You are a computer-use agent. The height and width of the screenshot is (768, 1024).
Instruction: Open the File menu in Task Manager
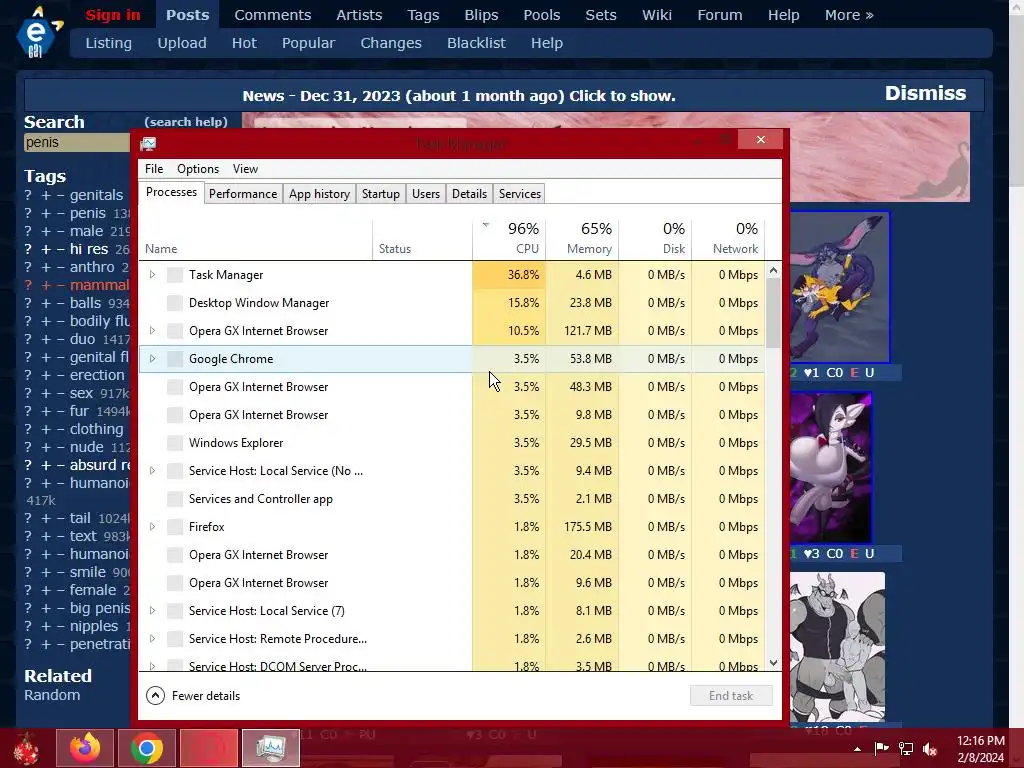154,168
